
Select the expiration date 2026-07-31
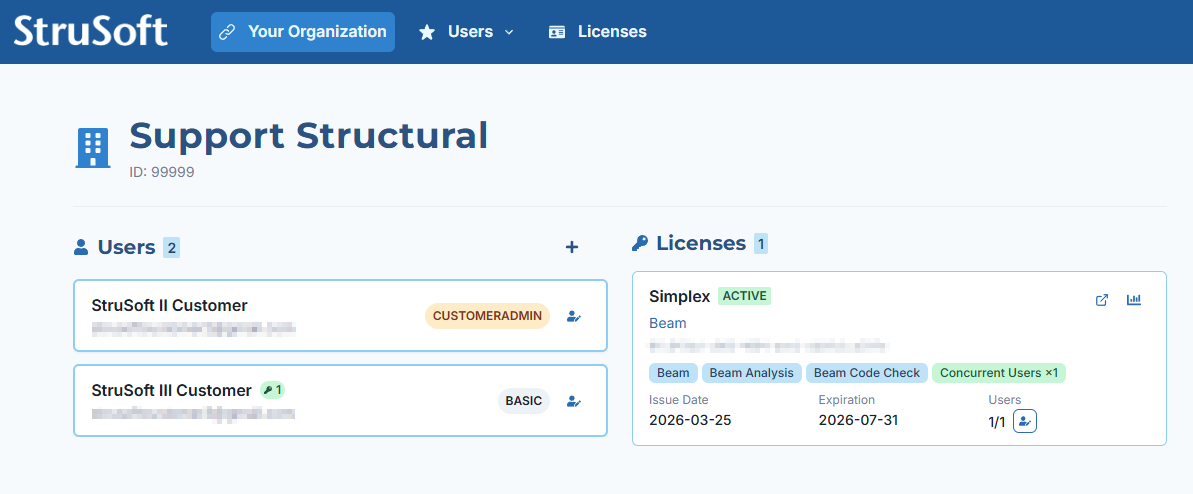(x=858, y=420)
